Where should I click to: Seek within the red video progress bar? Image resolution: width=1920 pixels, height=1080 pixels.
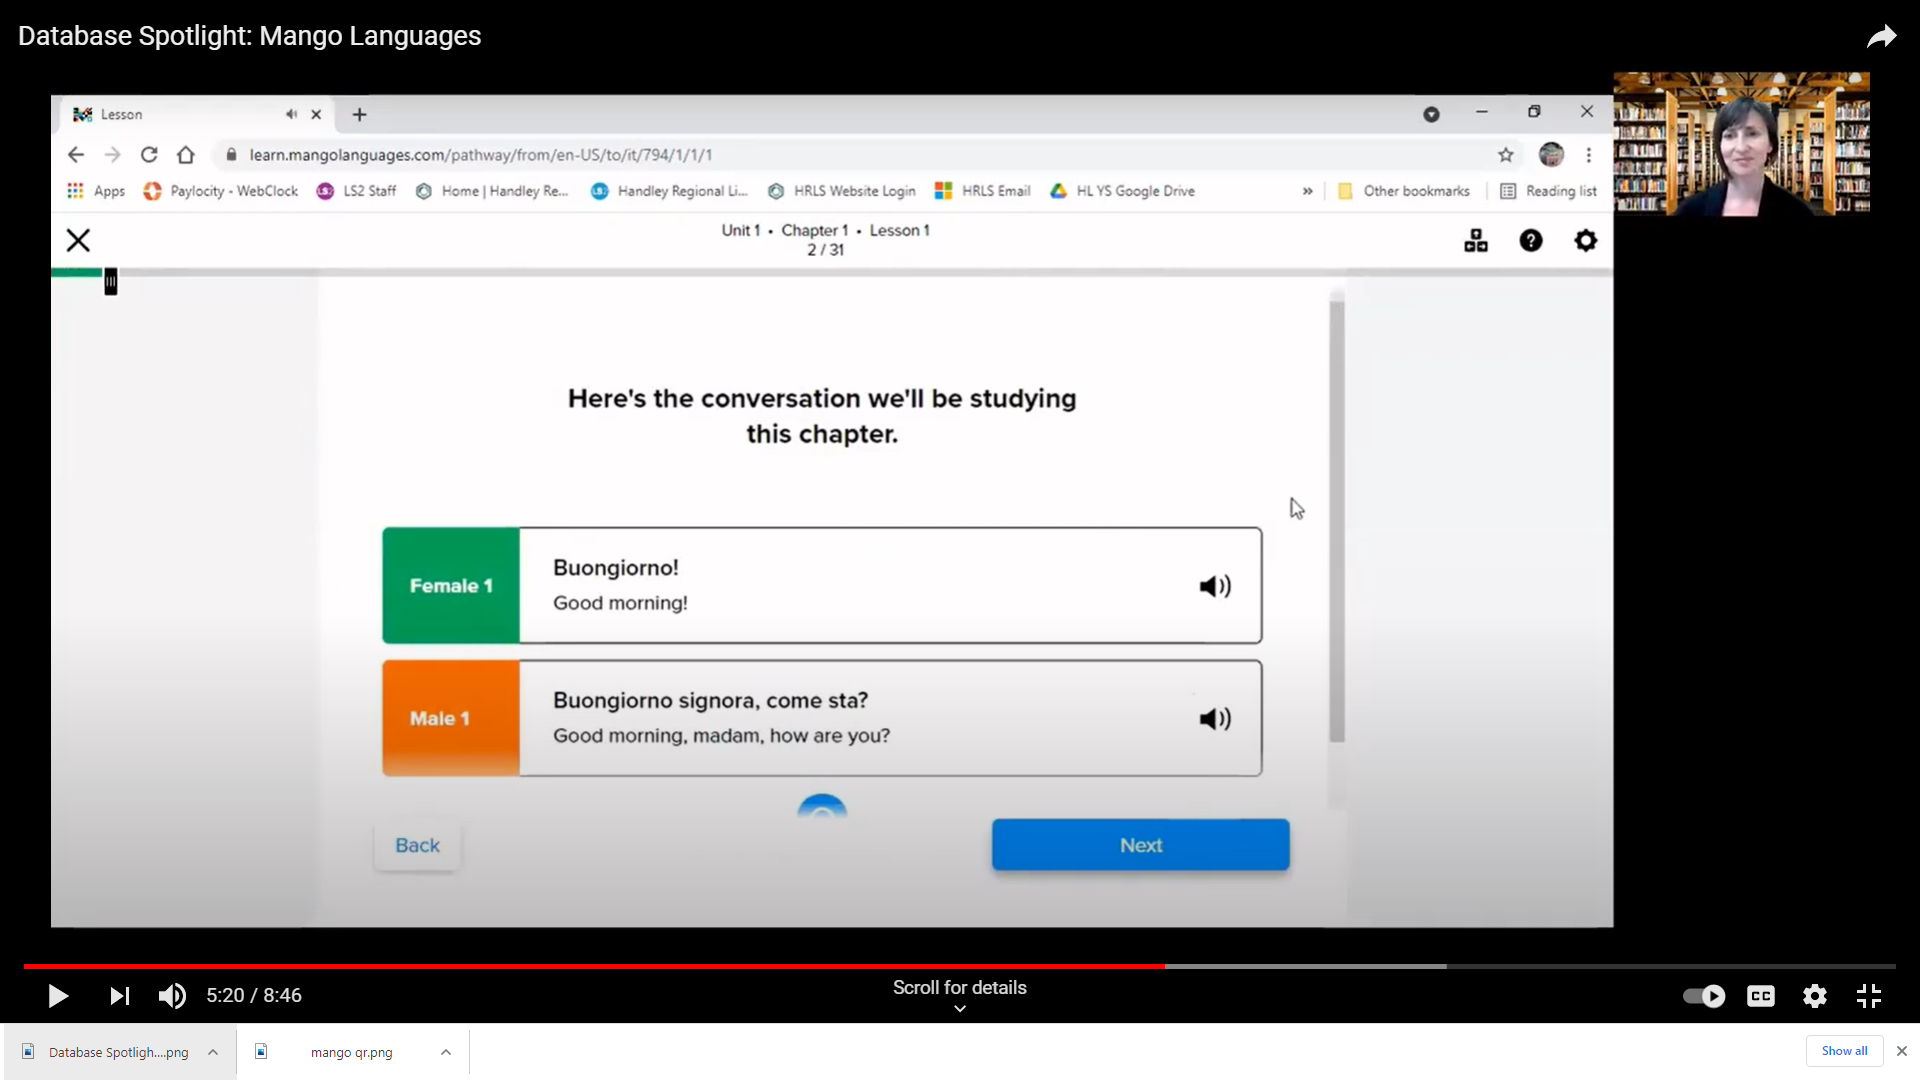600,966
